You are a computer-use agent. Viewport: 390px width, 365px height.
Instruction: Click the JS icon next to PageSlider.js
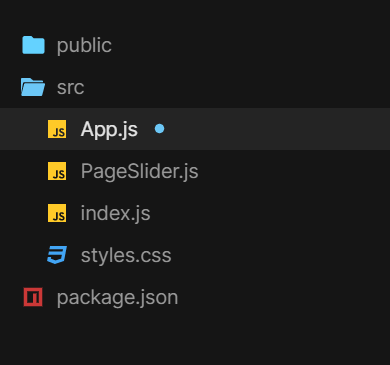(57, 171)
